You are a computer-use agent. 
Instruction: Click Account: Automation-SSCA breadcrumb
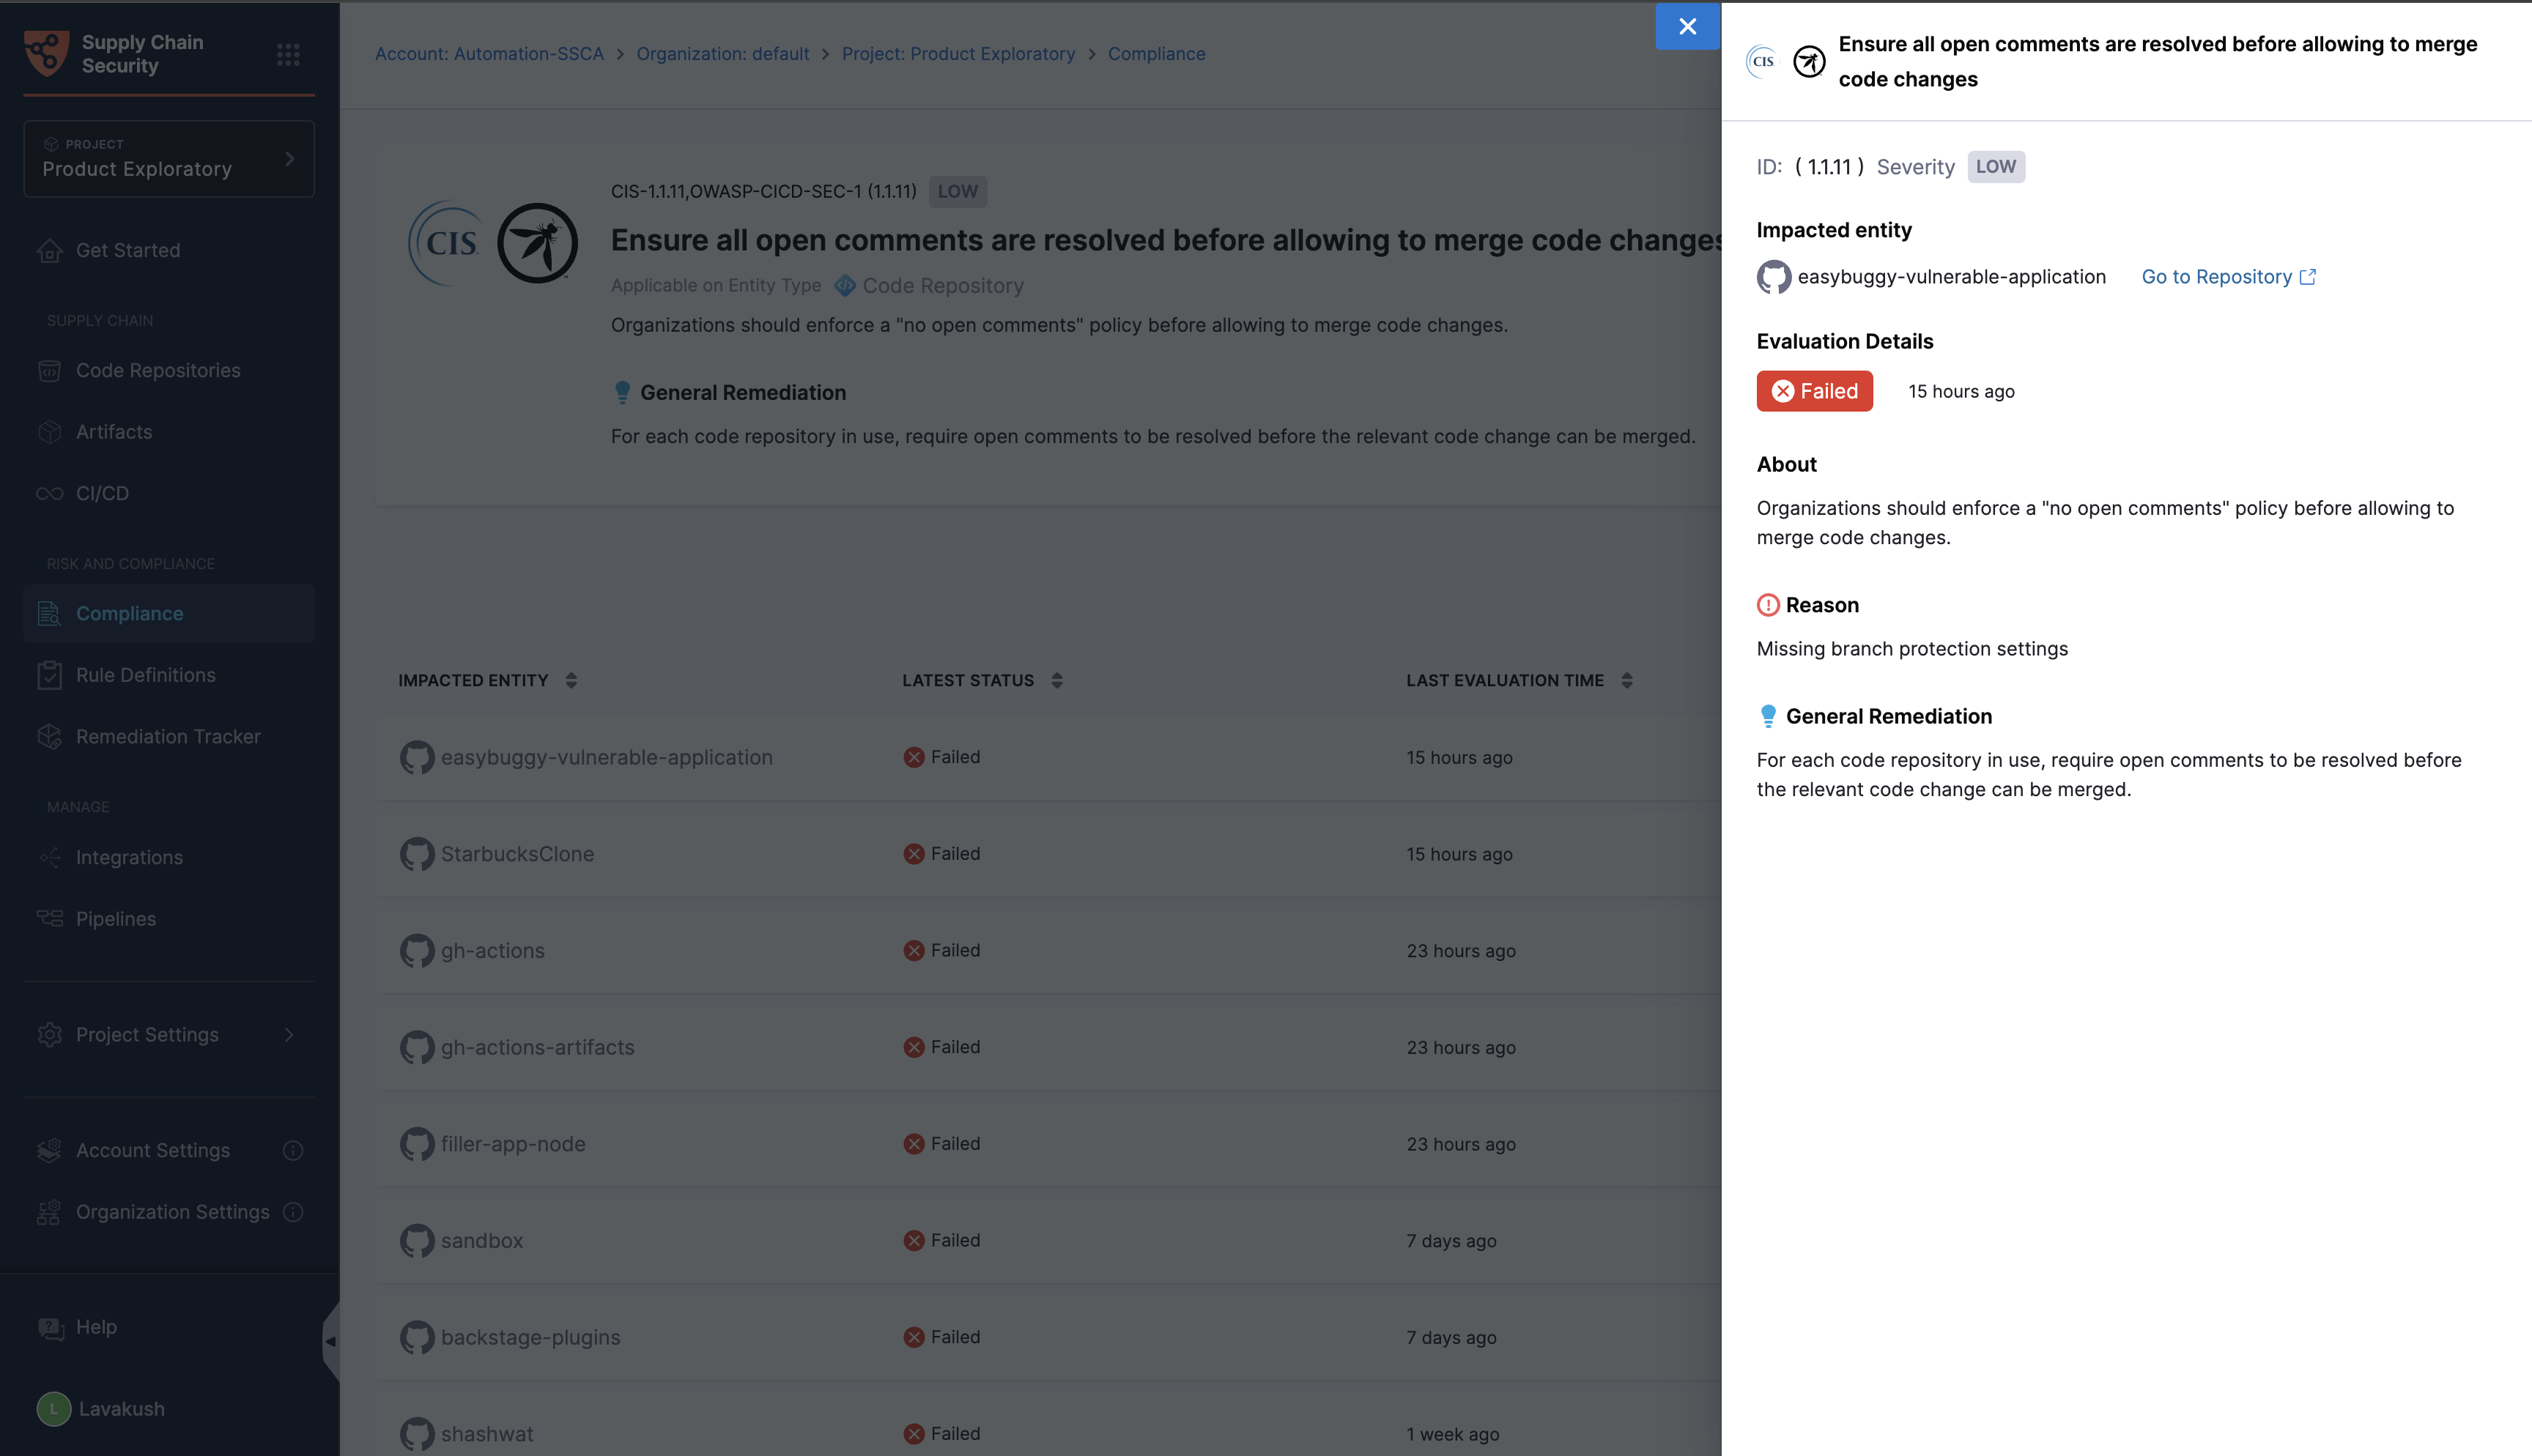489,54
